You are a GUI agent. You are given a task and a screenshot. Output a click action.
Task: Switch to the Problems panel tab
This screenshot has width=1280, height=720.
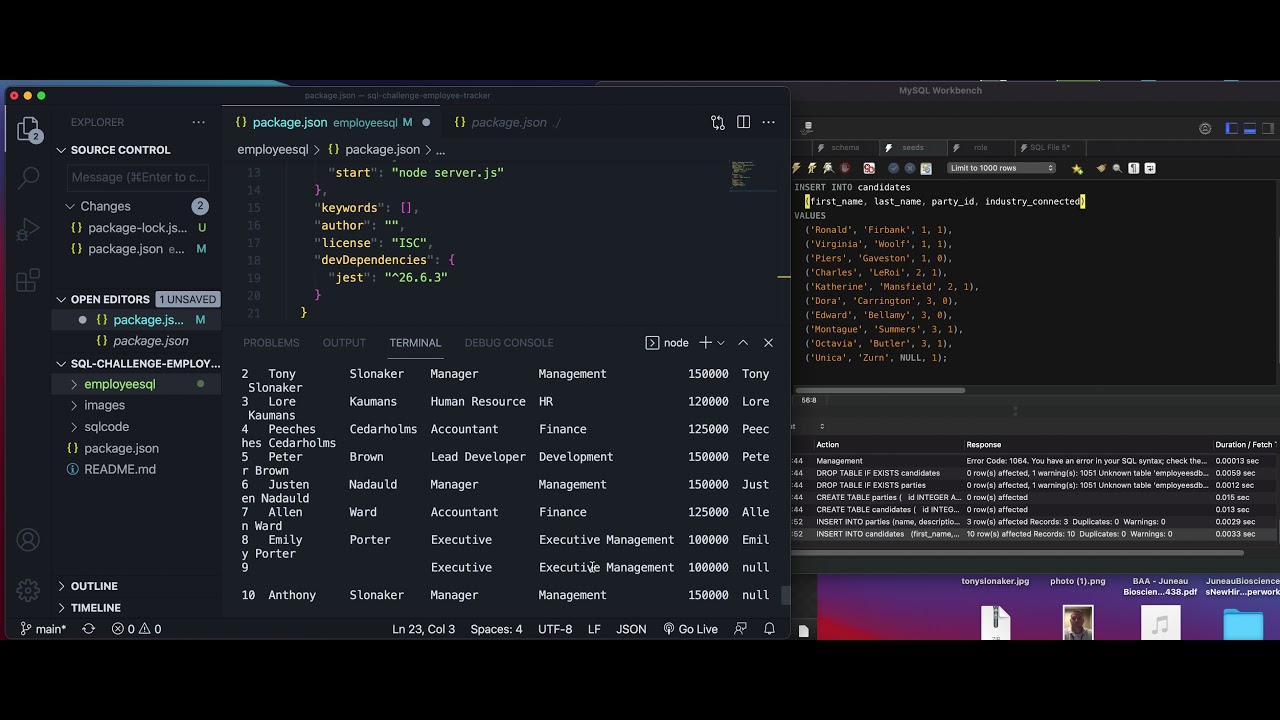(271, 342)
